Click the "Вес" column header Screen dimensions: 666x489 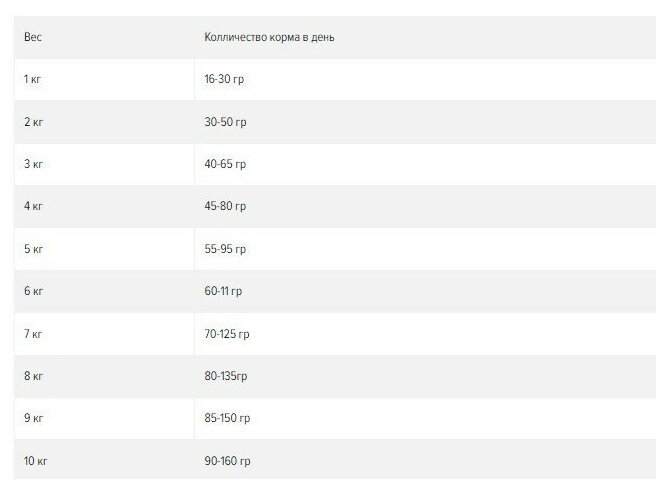[32, 37]
